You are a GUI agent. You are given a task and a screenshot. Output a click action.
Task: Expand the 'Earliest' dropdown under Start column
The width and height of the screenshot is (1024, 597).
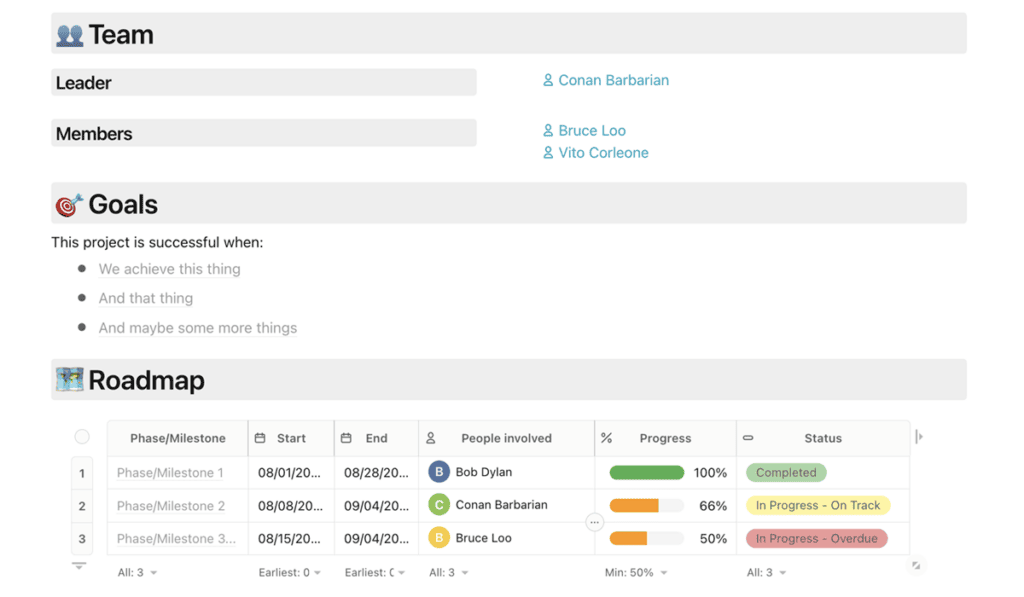(x=290, y=573)
